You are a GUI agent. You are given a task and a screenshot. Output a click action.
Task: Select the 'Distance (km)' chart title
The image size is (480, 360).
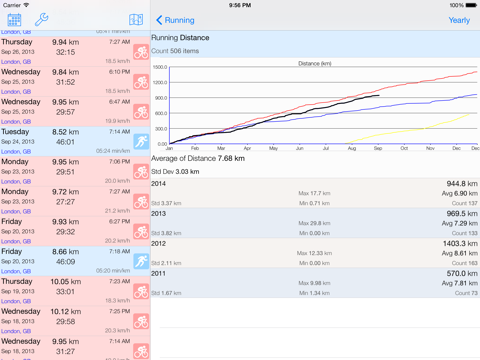(315, 63)
